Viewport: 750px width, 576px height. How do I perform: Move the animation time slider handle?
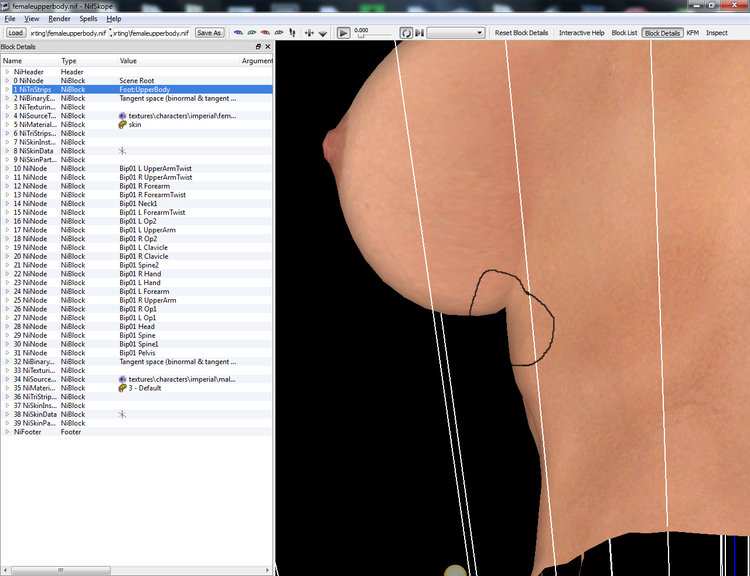click(x=361, y=35)
